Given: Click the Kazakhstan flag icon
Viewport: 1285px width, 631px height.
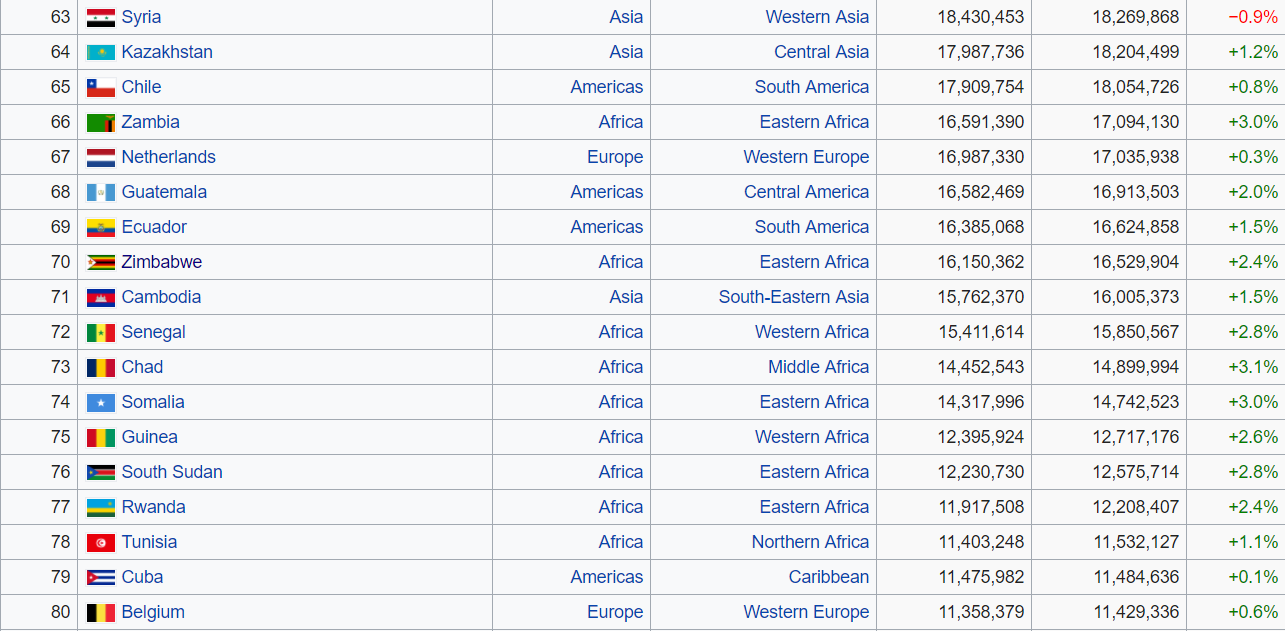Looking at the screenshot, I should pos(101,53).
